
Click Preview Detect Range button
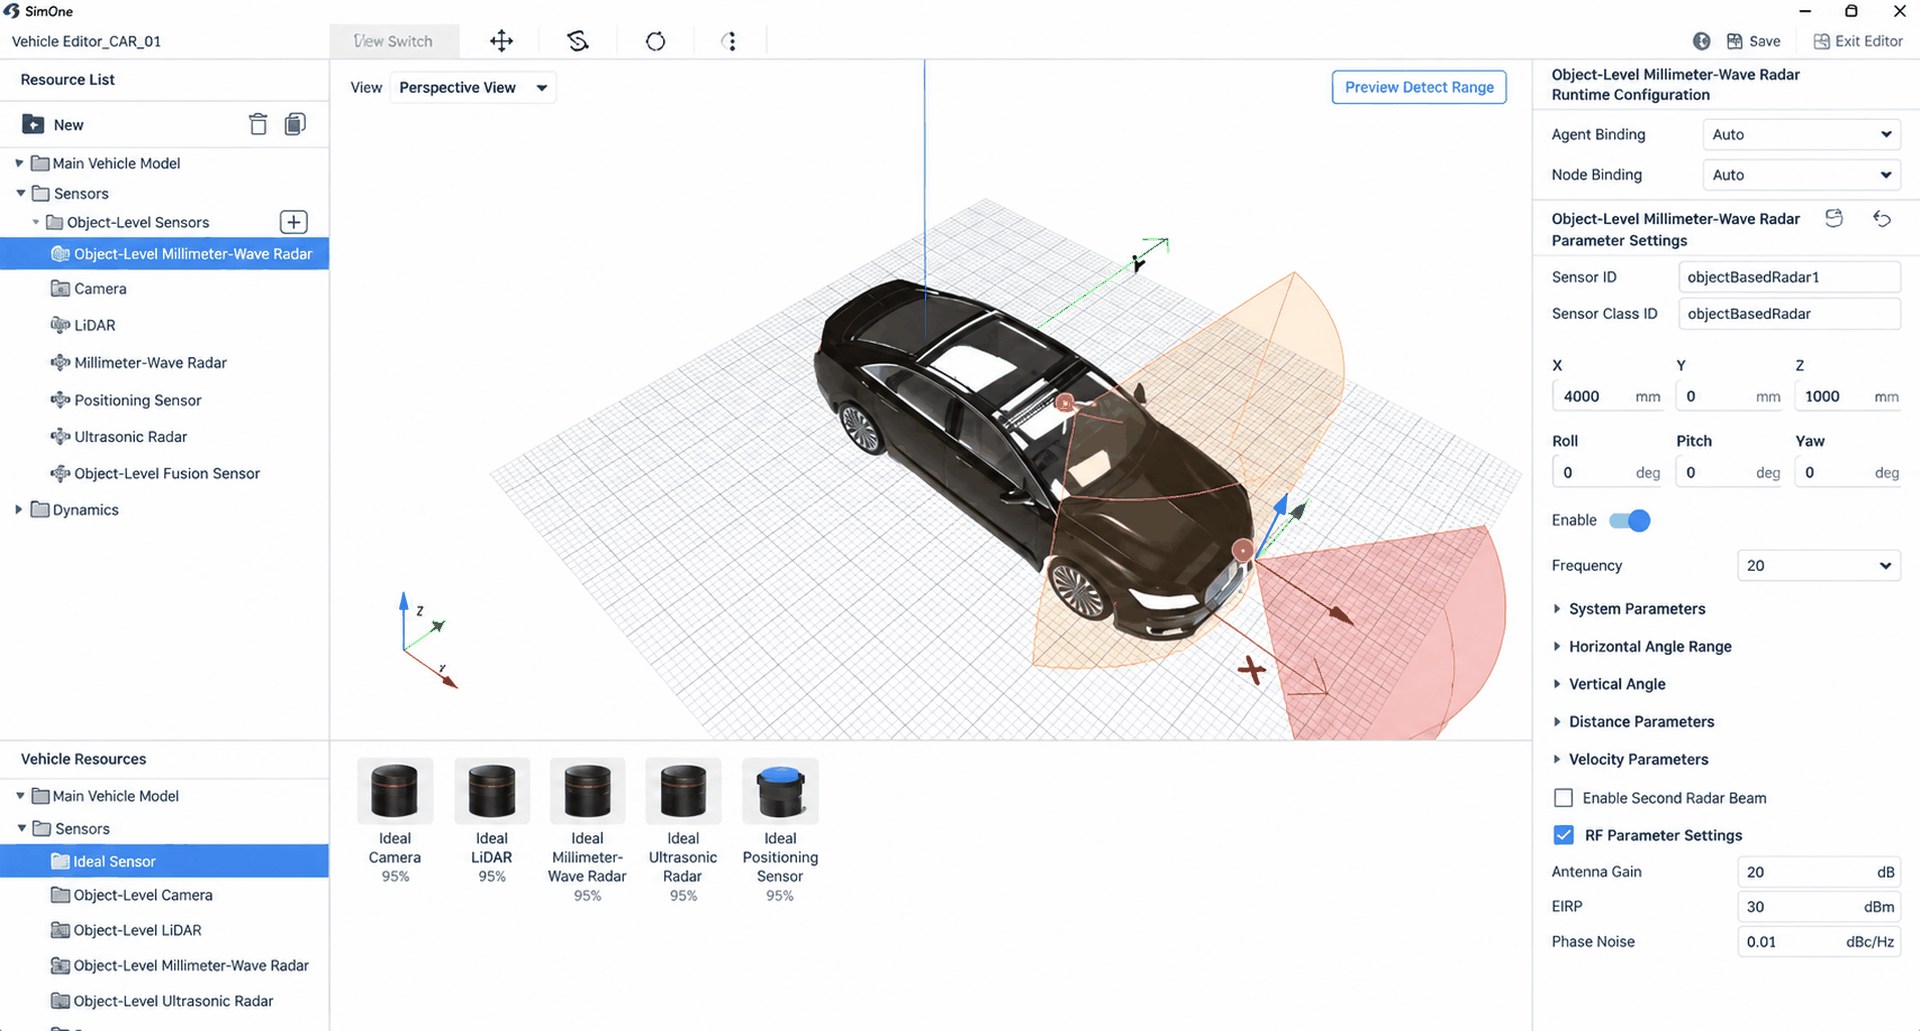click(1419, 87)
